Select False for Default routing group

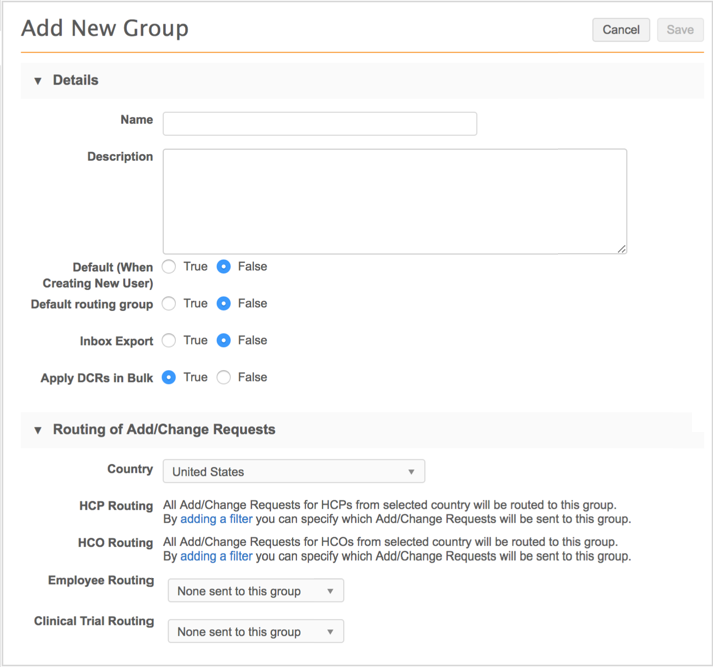[x=224, y=304]
